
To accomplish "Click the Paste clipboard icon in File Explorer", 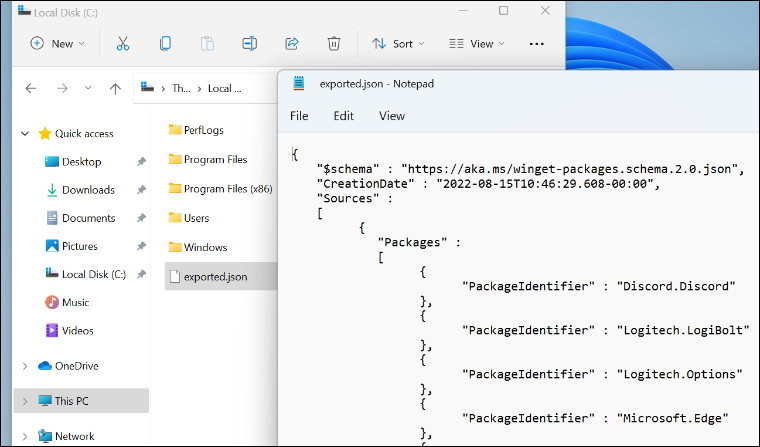I will coord(207,44).
